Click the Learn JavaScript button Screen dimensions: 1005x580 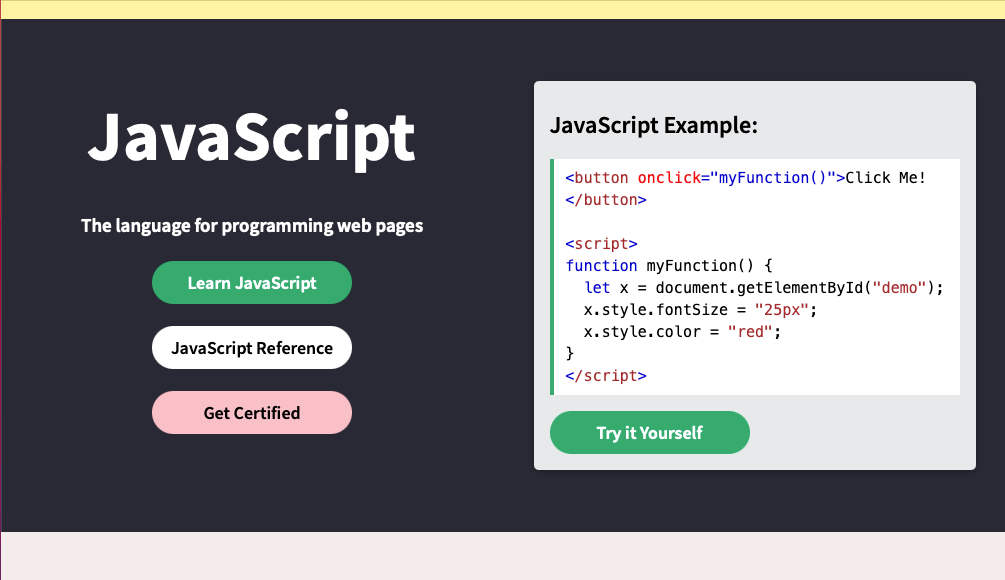[x=252, y=283]
